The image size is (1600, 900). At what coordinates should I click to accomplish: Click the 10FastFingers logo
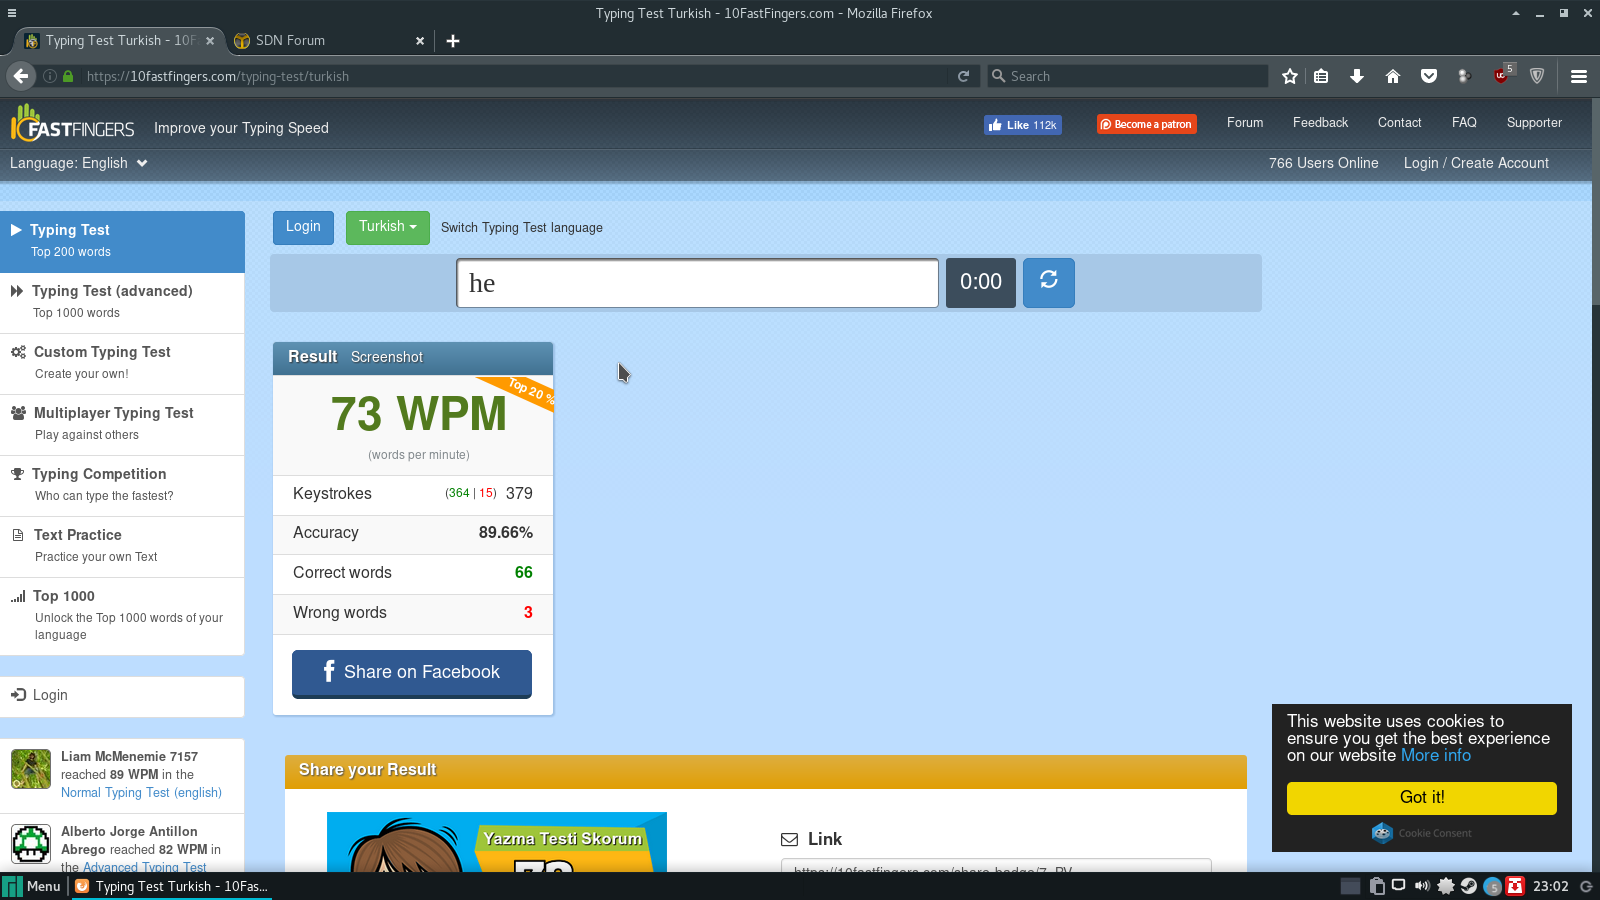pyautogui.click(x=72, y=124)
